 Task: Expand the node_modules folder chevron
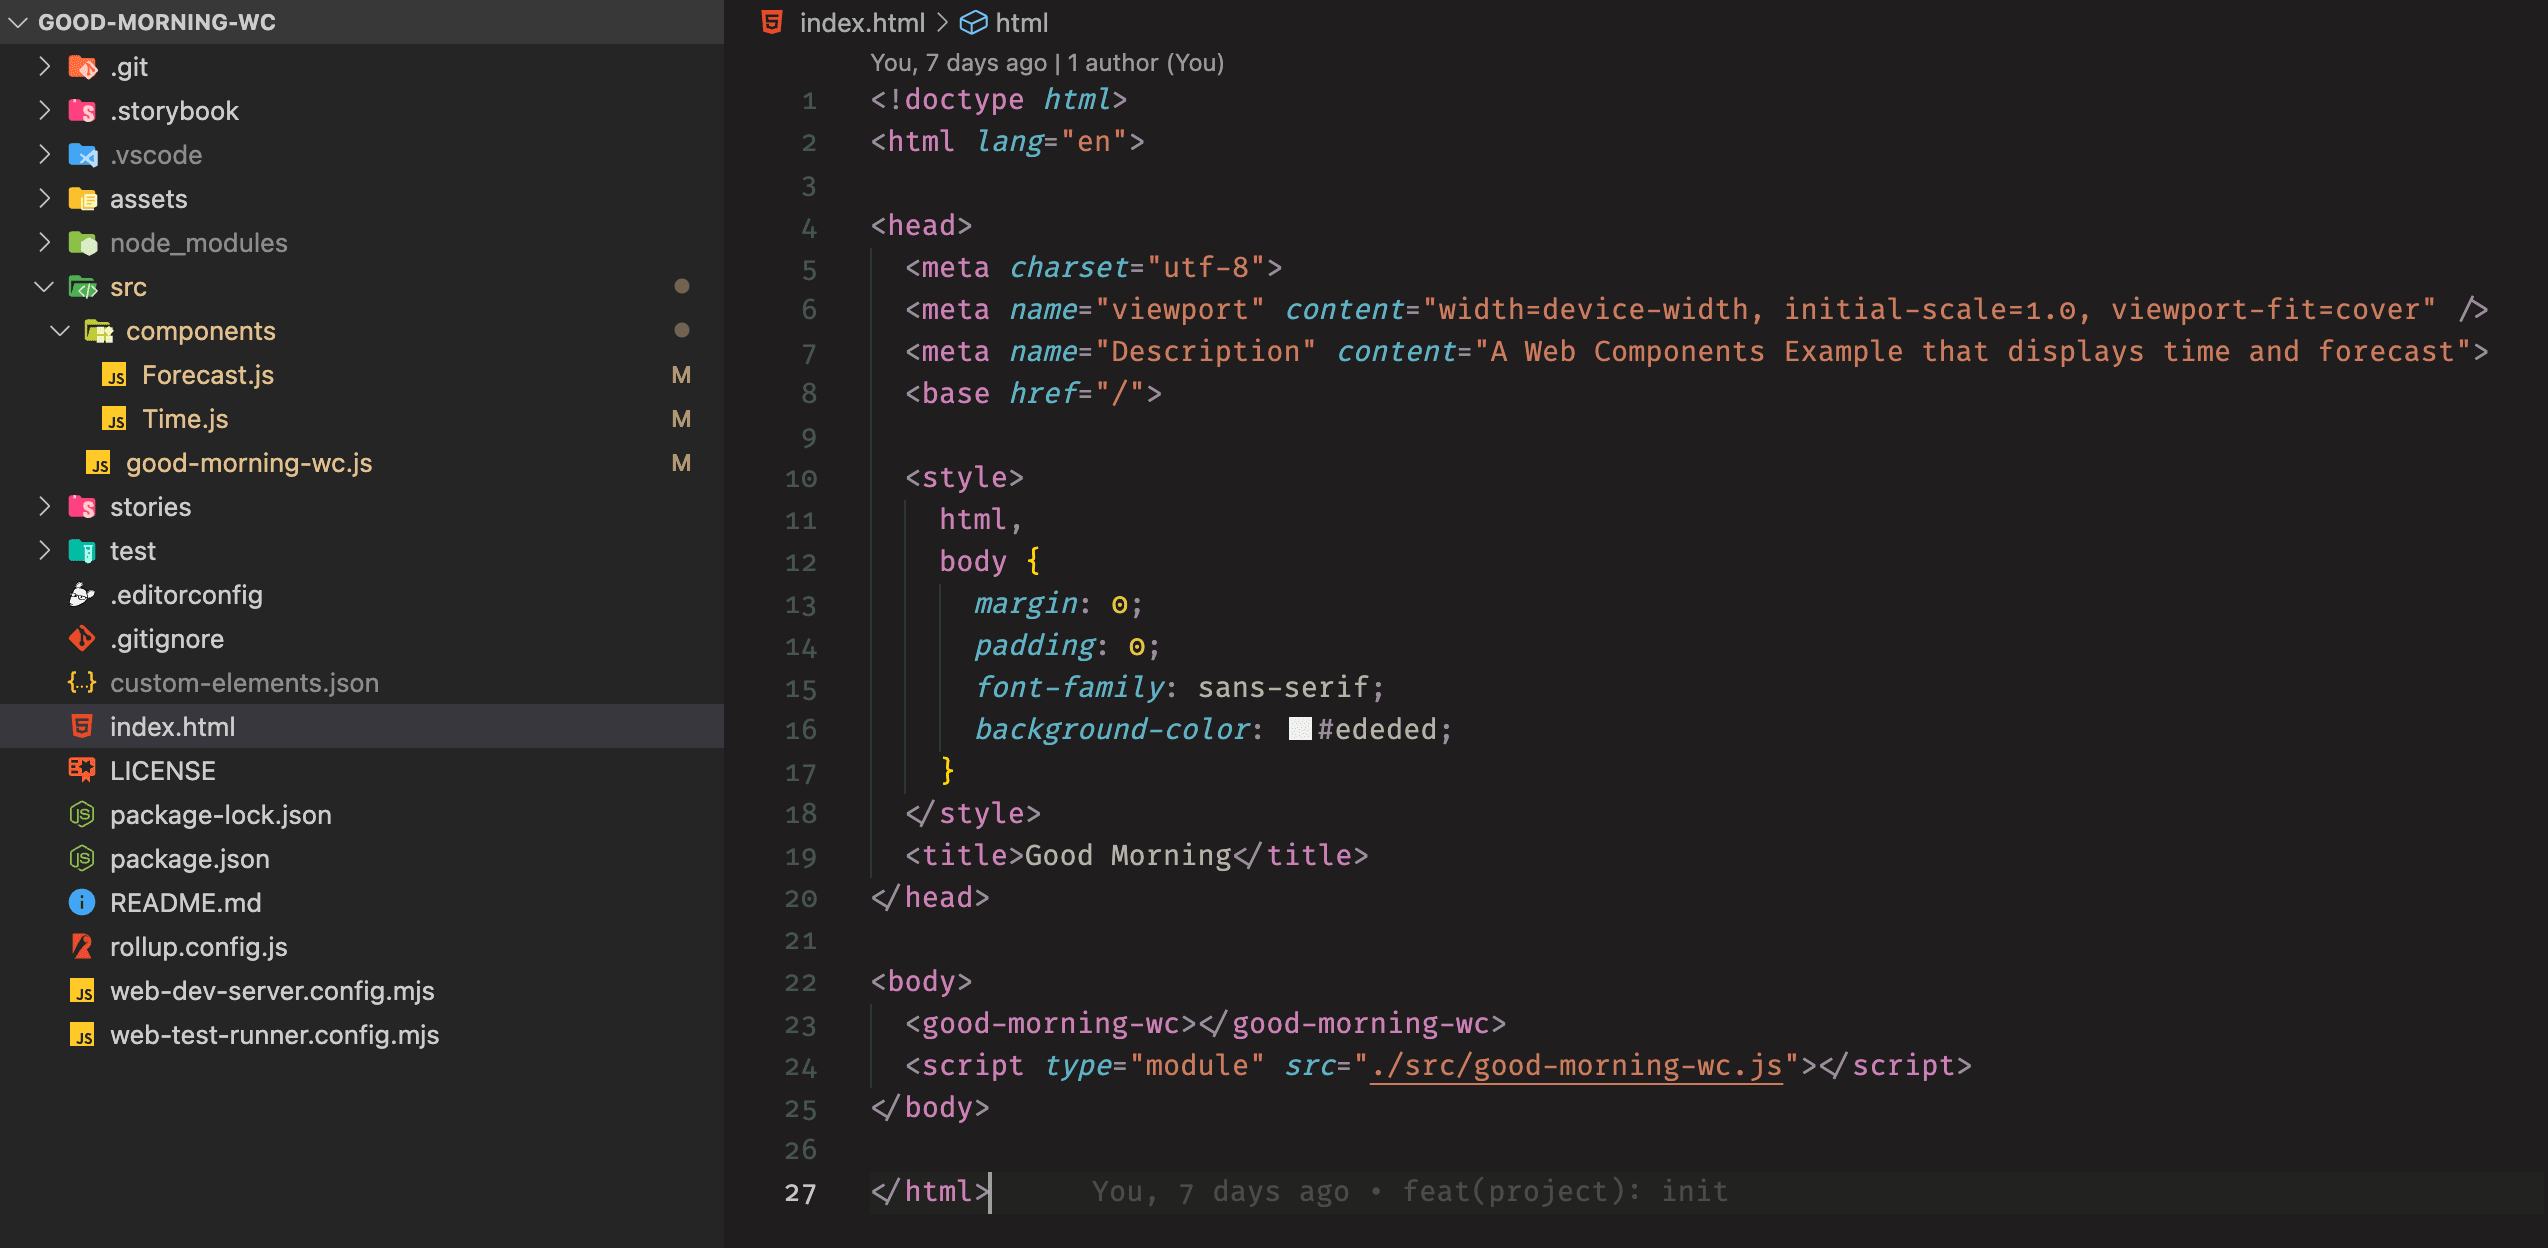click(x=44, y=243)
